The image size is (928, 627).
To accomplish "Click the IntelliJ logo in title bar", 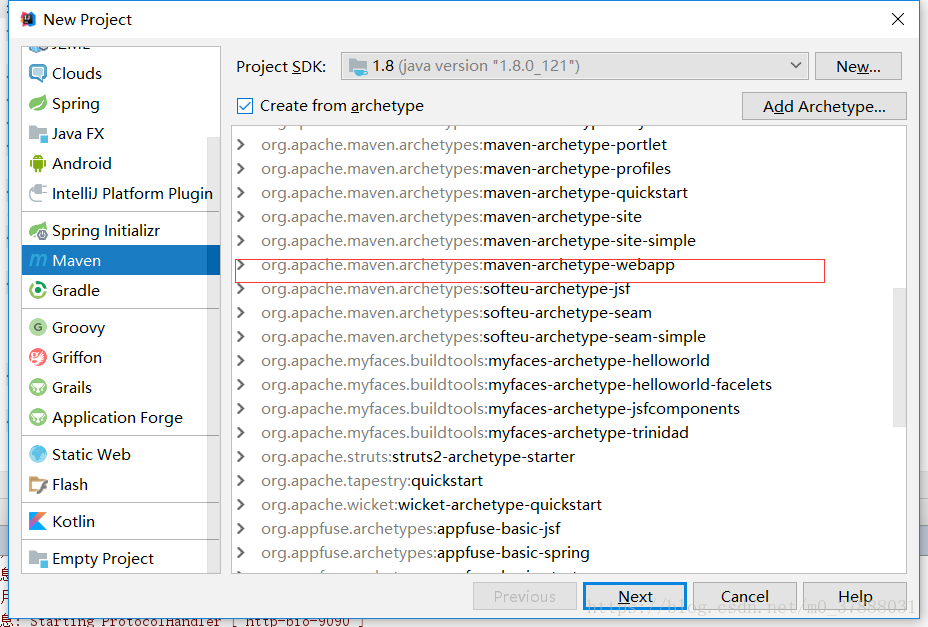I will pyautogui.click(x=28, y=20).
